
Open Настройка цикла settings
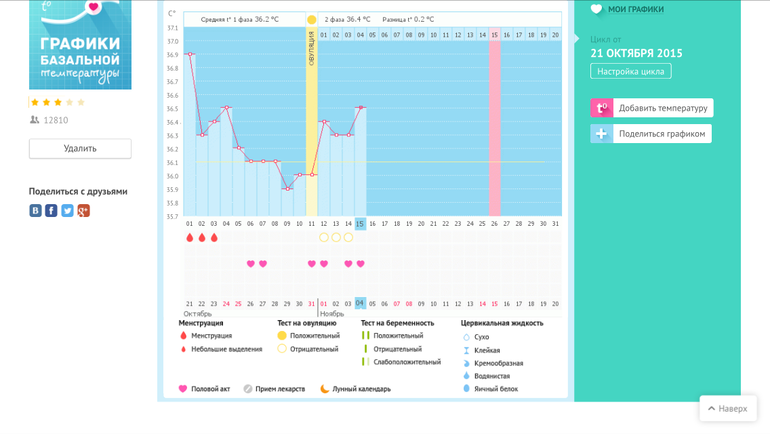[x=631, y=71]
